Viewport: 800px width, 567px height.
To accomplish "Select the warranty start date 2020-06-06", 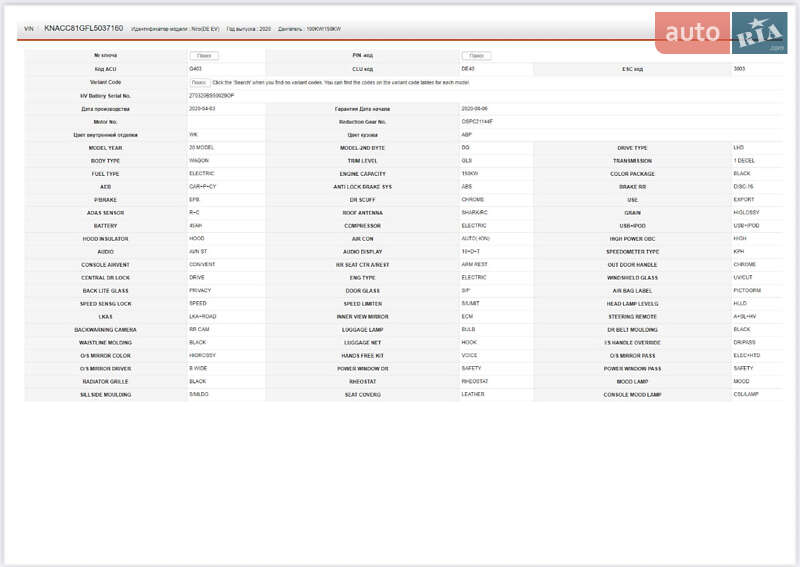I will [473, 108].
